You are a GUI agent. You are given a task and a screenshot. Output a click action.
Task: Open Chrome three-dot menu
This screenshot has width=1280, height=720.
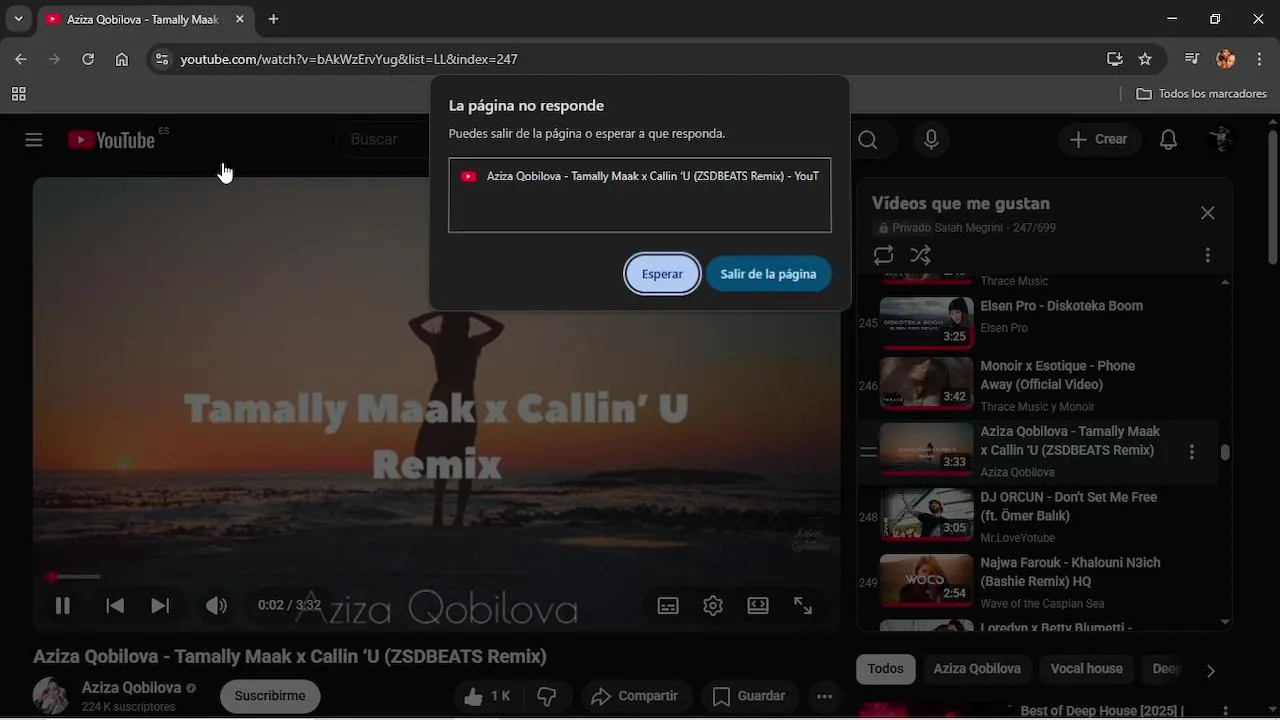pyautogui.click(x=1260, y=59)
